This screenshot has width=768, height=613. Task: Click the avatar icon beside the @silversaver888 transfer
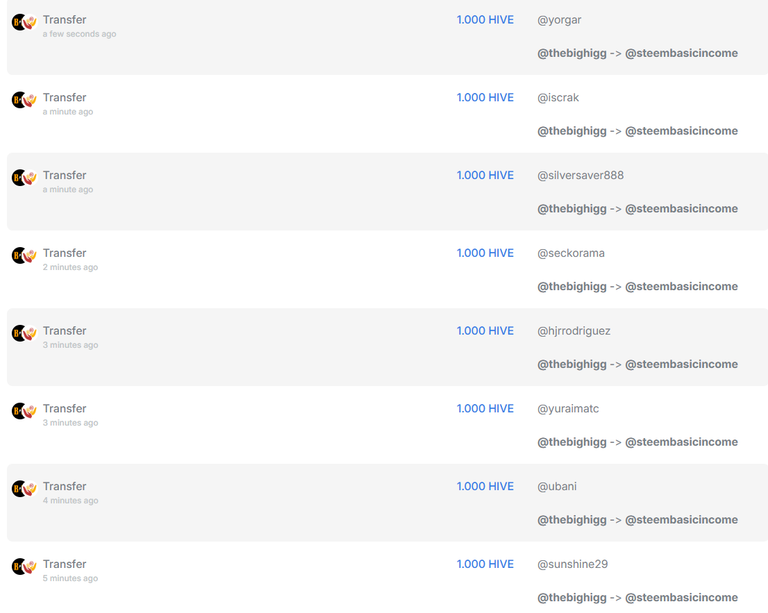tap(24, 178)
